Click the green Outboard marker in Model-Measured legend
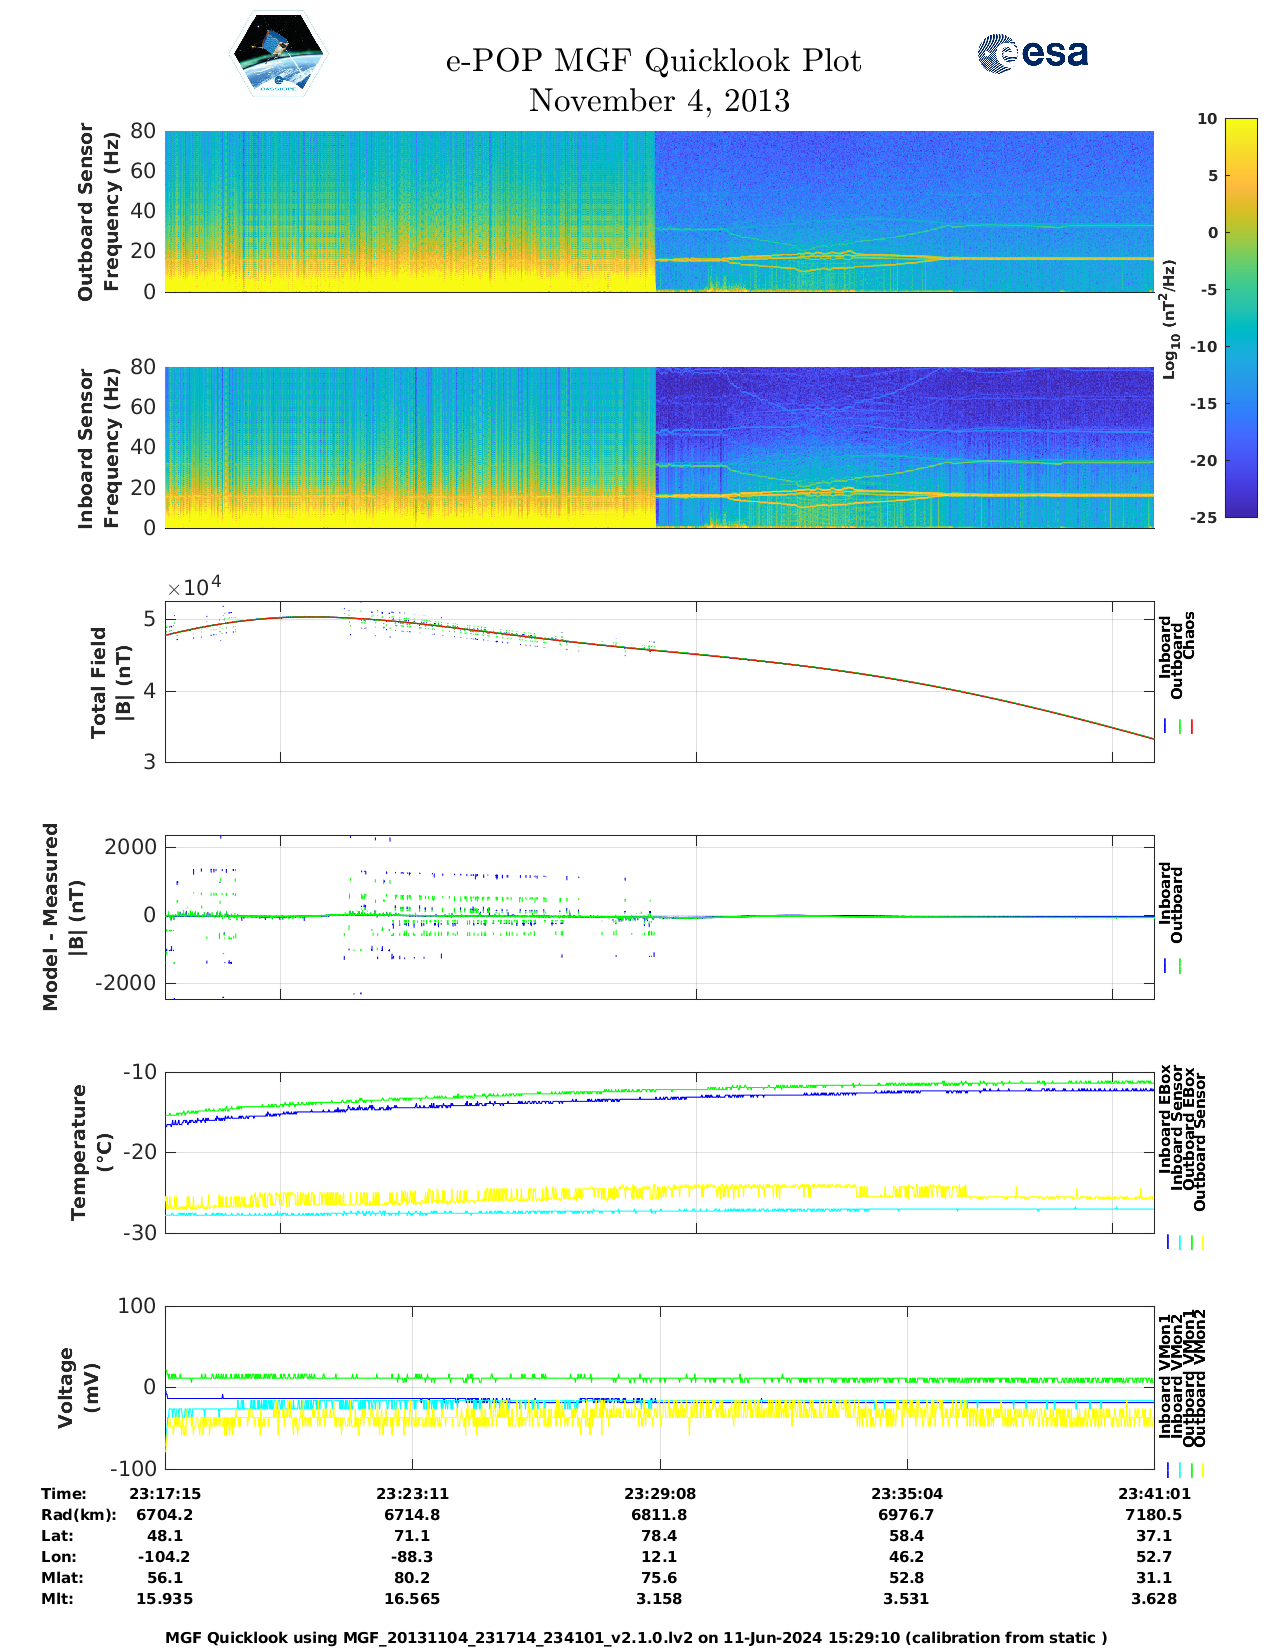 pyautogui.click(x=1180, y=966)
